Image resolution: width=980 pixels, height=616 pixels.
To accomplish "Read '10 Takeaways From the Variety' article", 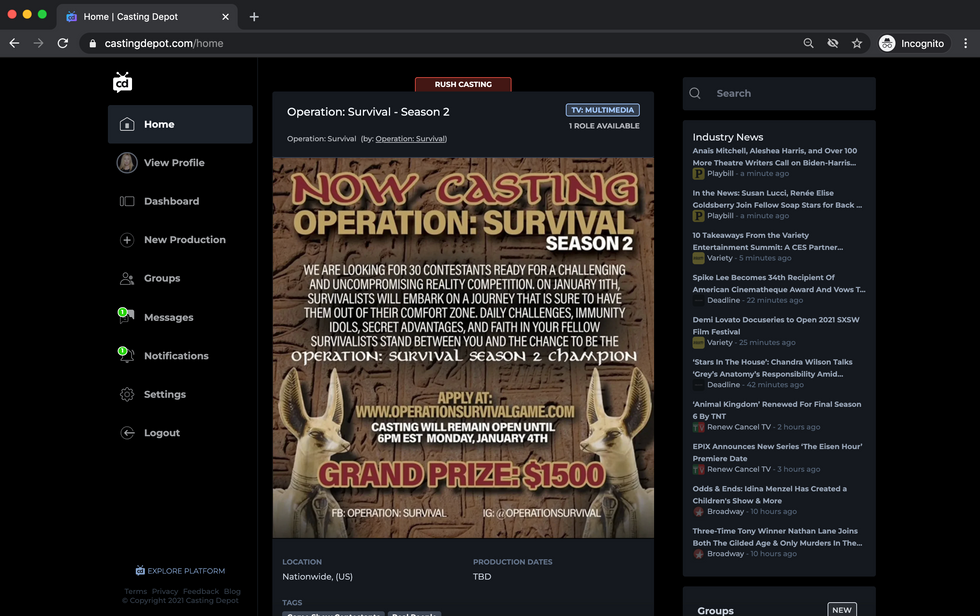I will (768, 241).
